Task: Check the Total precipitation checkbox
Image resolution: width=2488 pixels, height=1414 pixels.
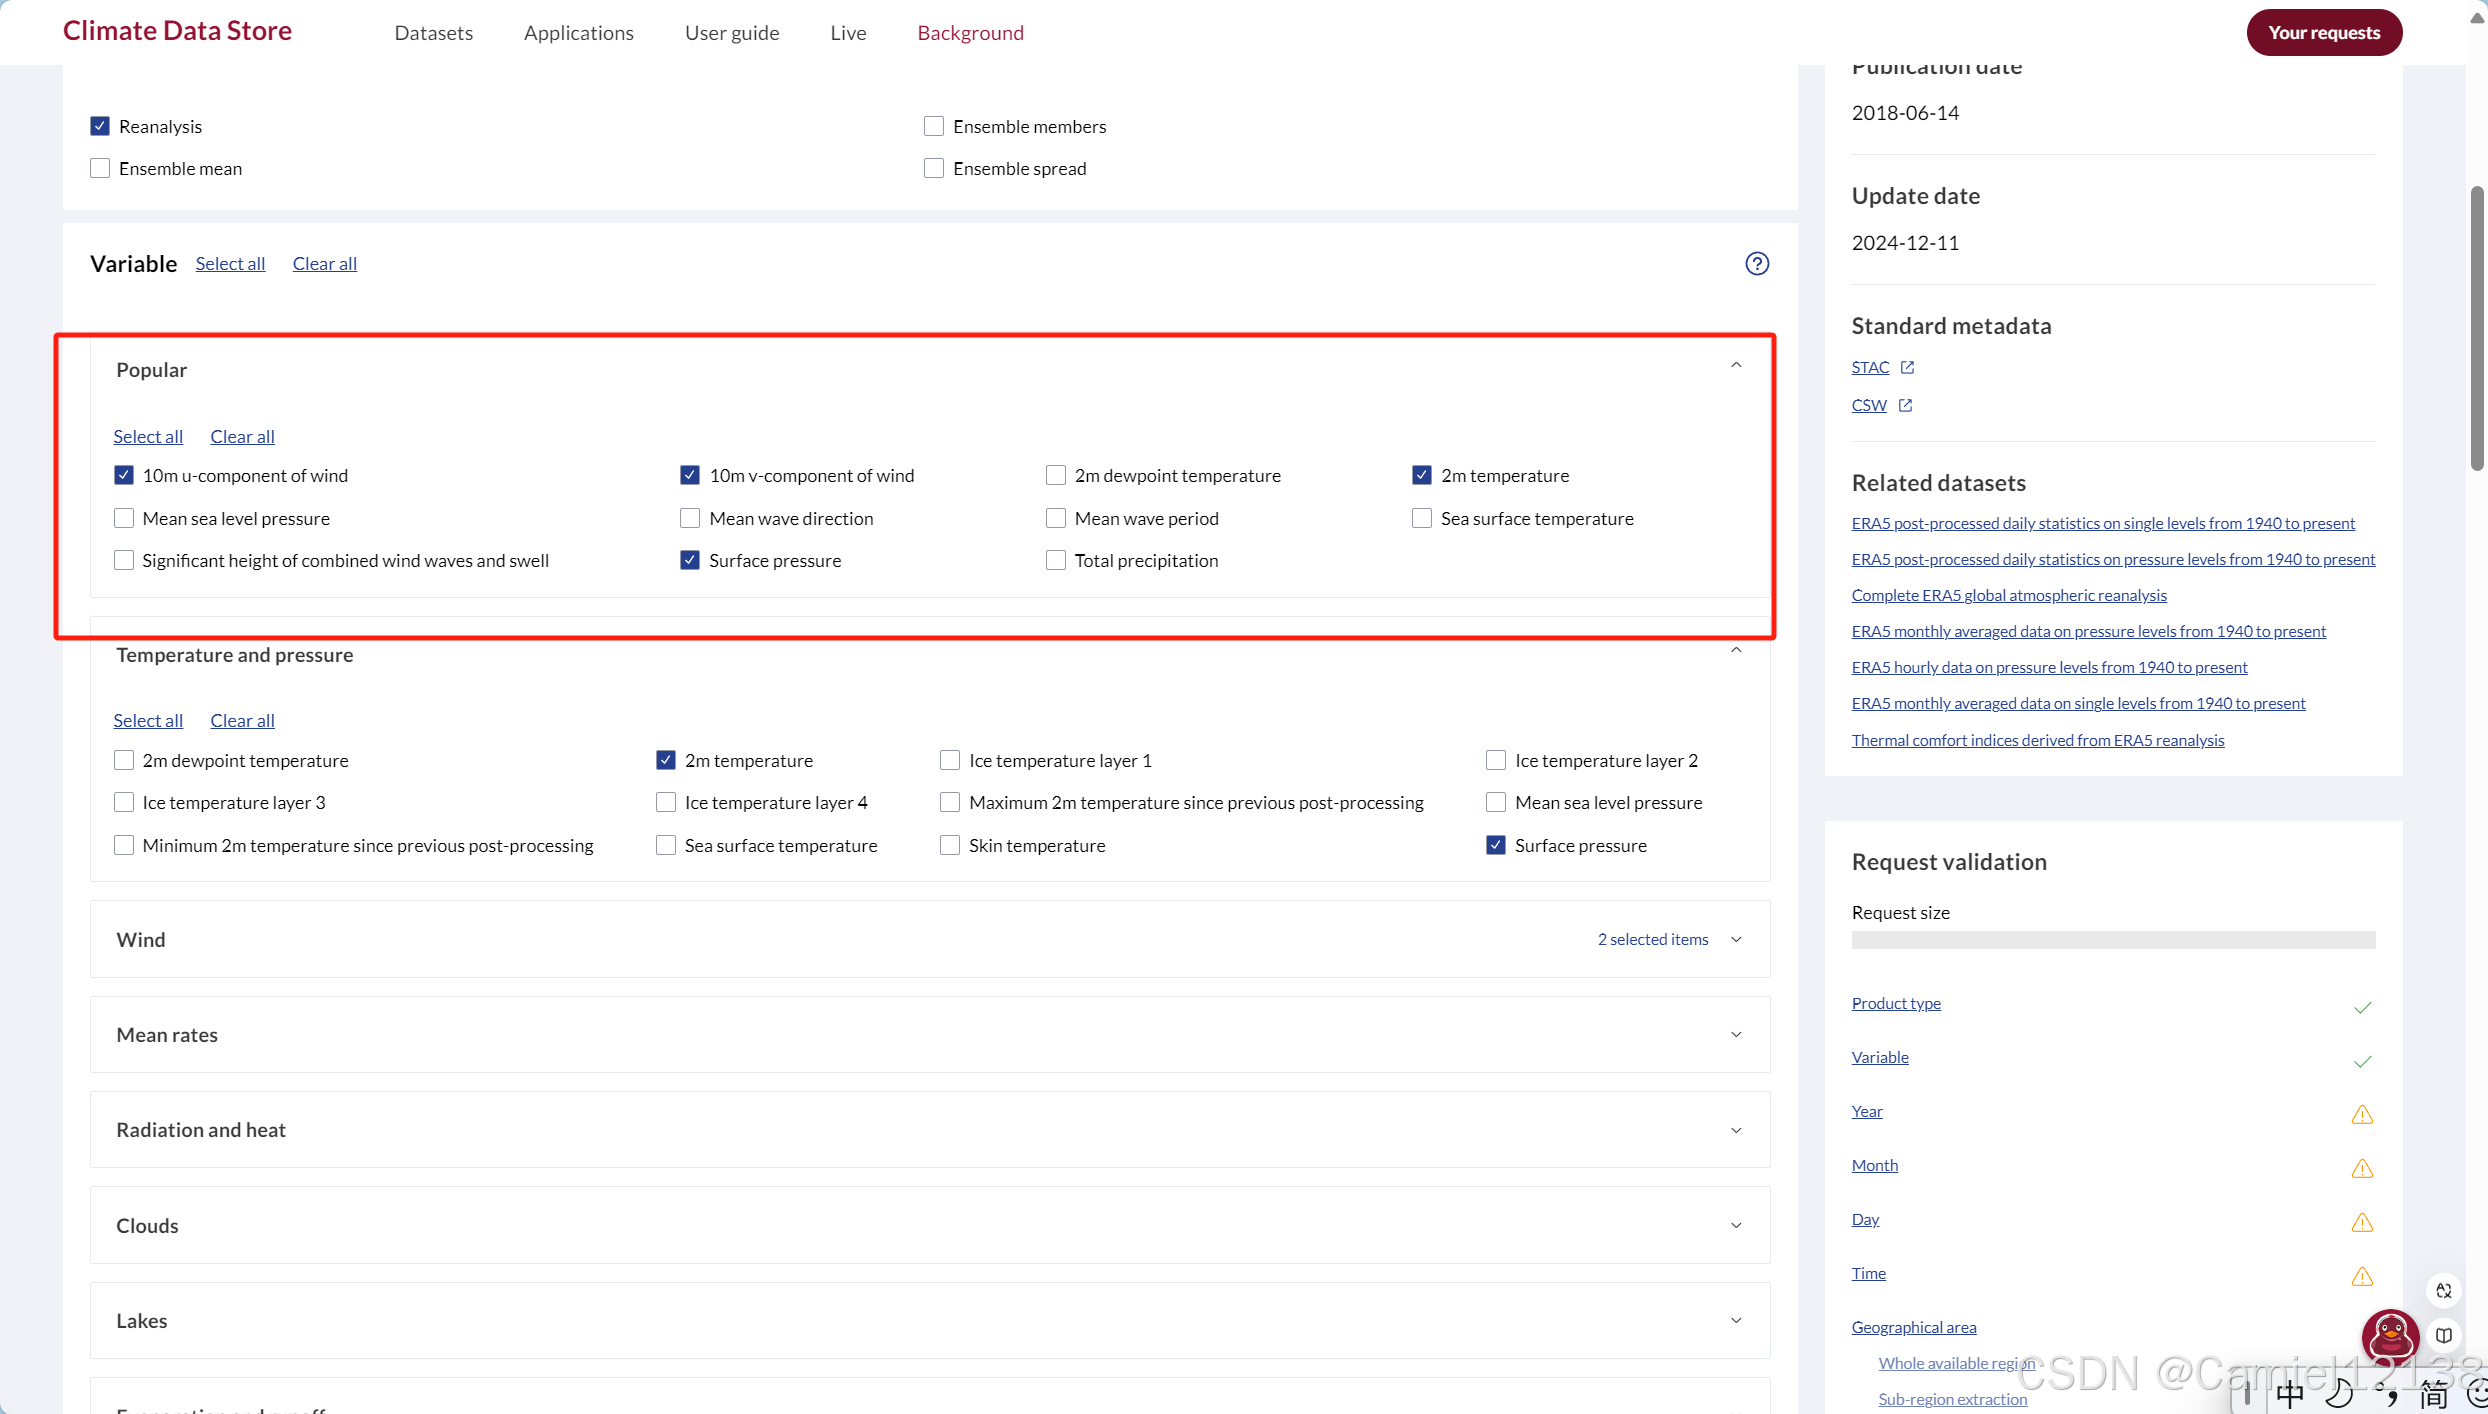Action: pos(1056,560)
